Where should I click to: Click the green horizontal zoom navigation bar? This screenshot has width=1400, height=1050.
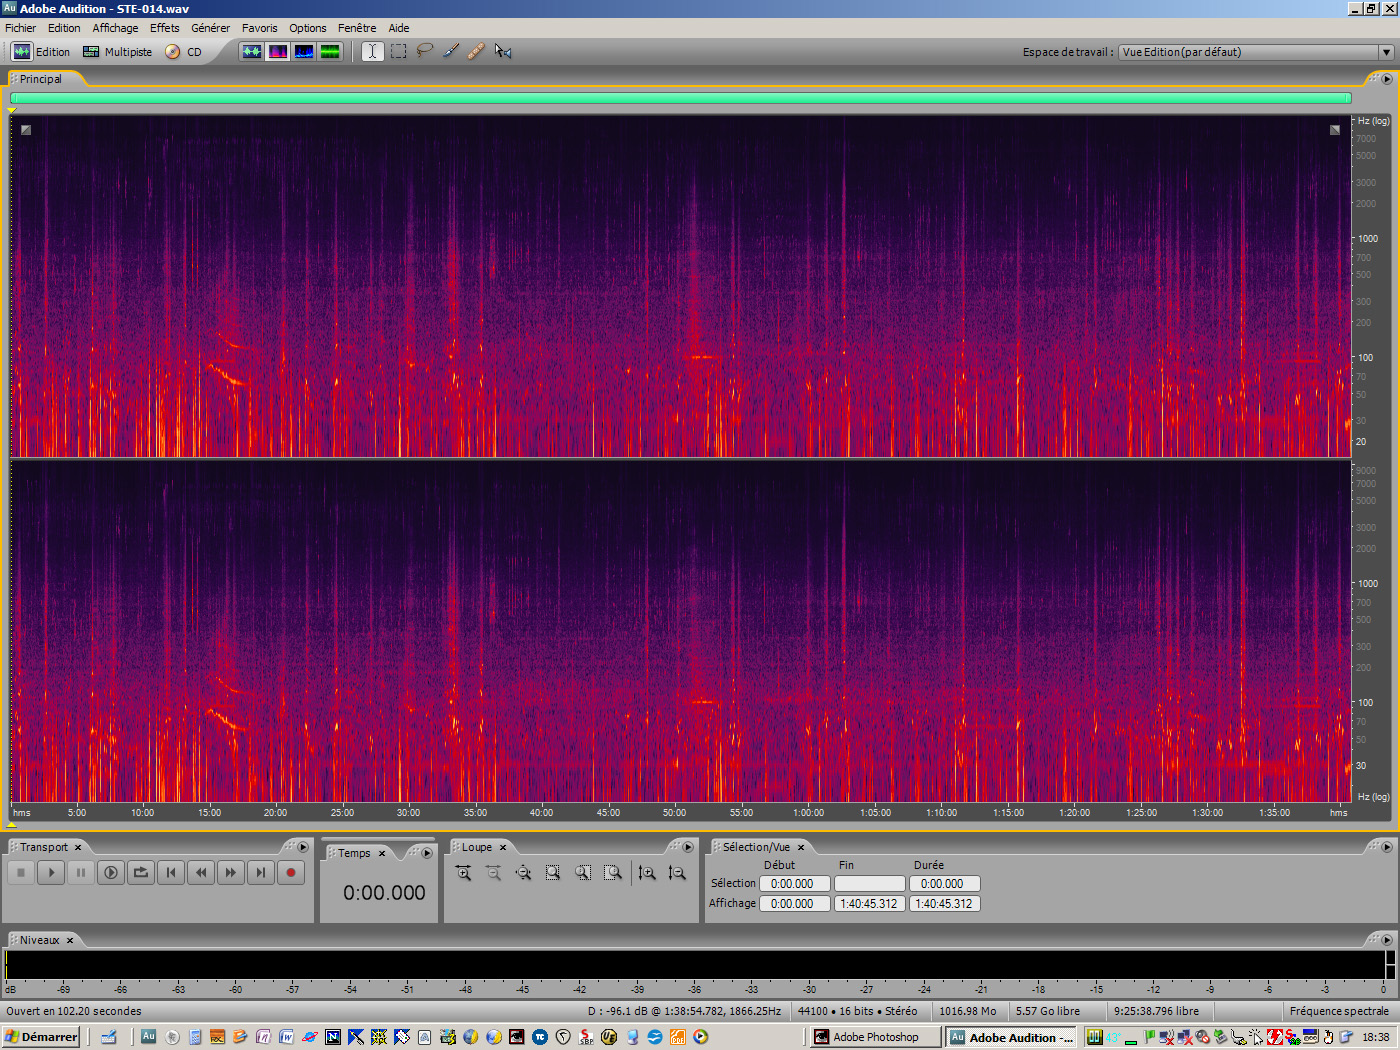680,98
